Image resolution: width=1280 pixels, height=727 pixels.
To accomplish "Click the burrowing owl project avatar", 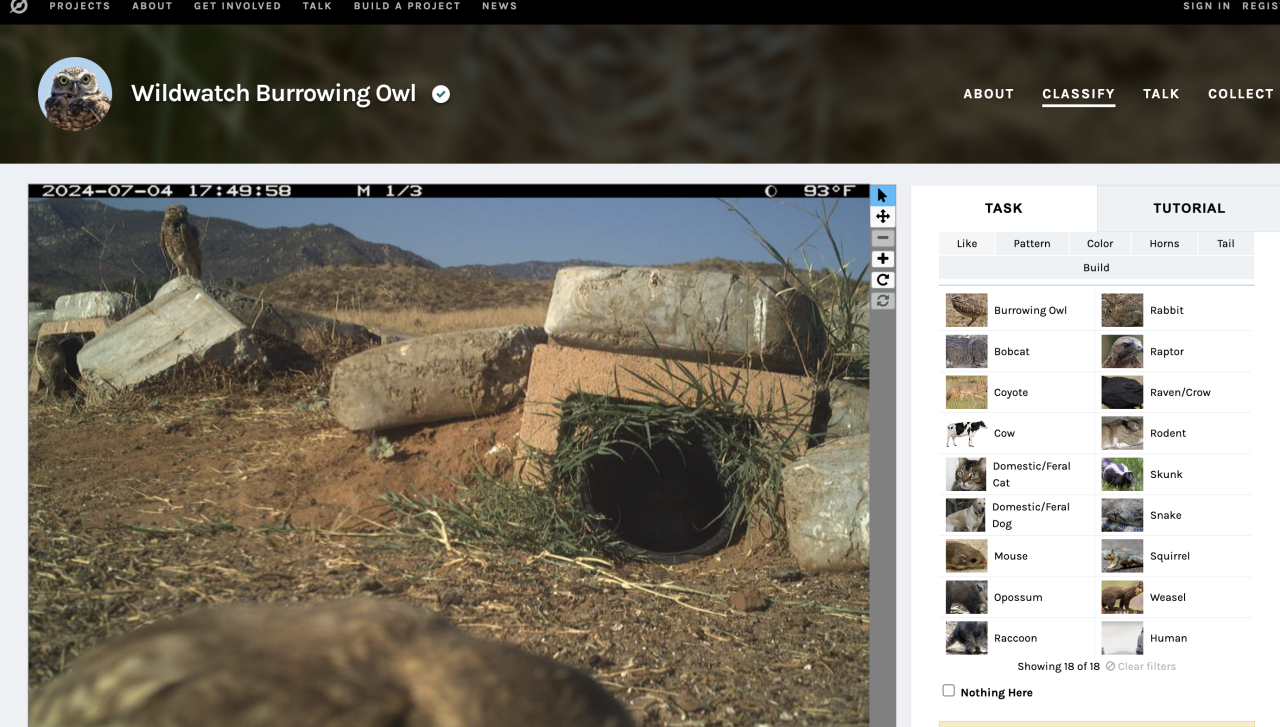I will point(75,94).
